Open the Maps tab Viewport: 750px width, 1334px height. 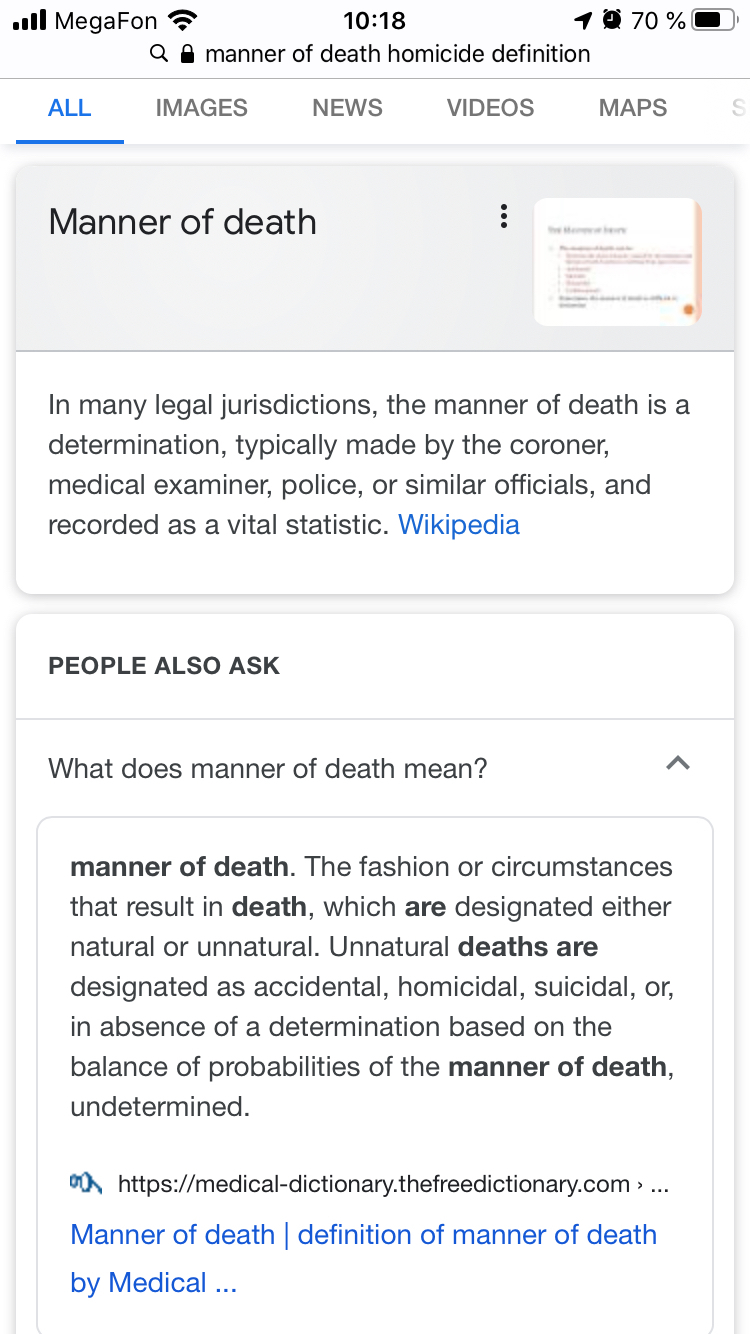pos(632,108)
